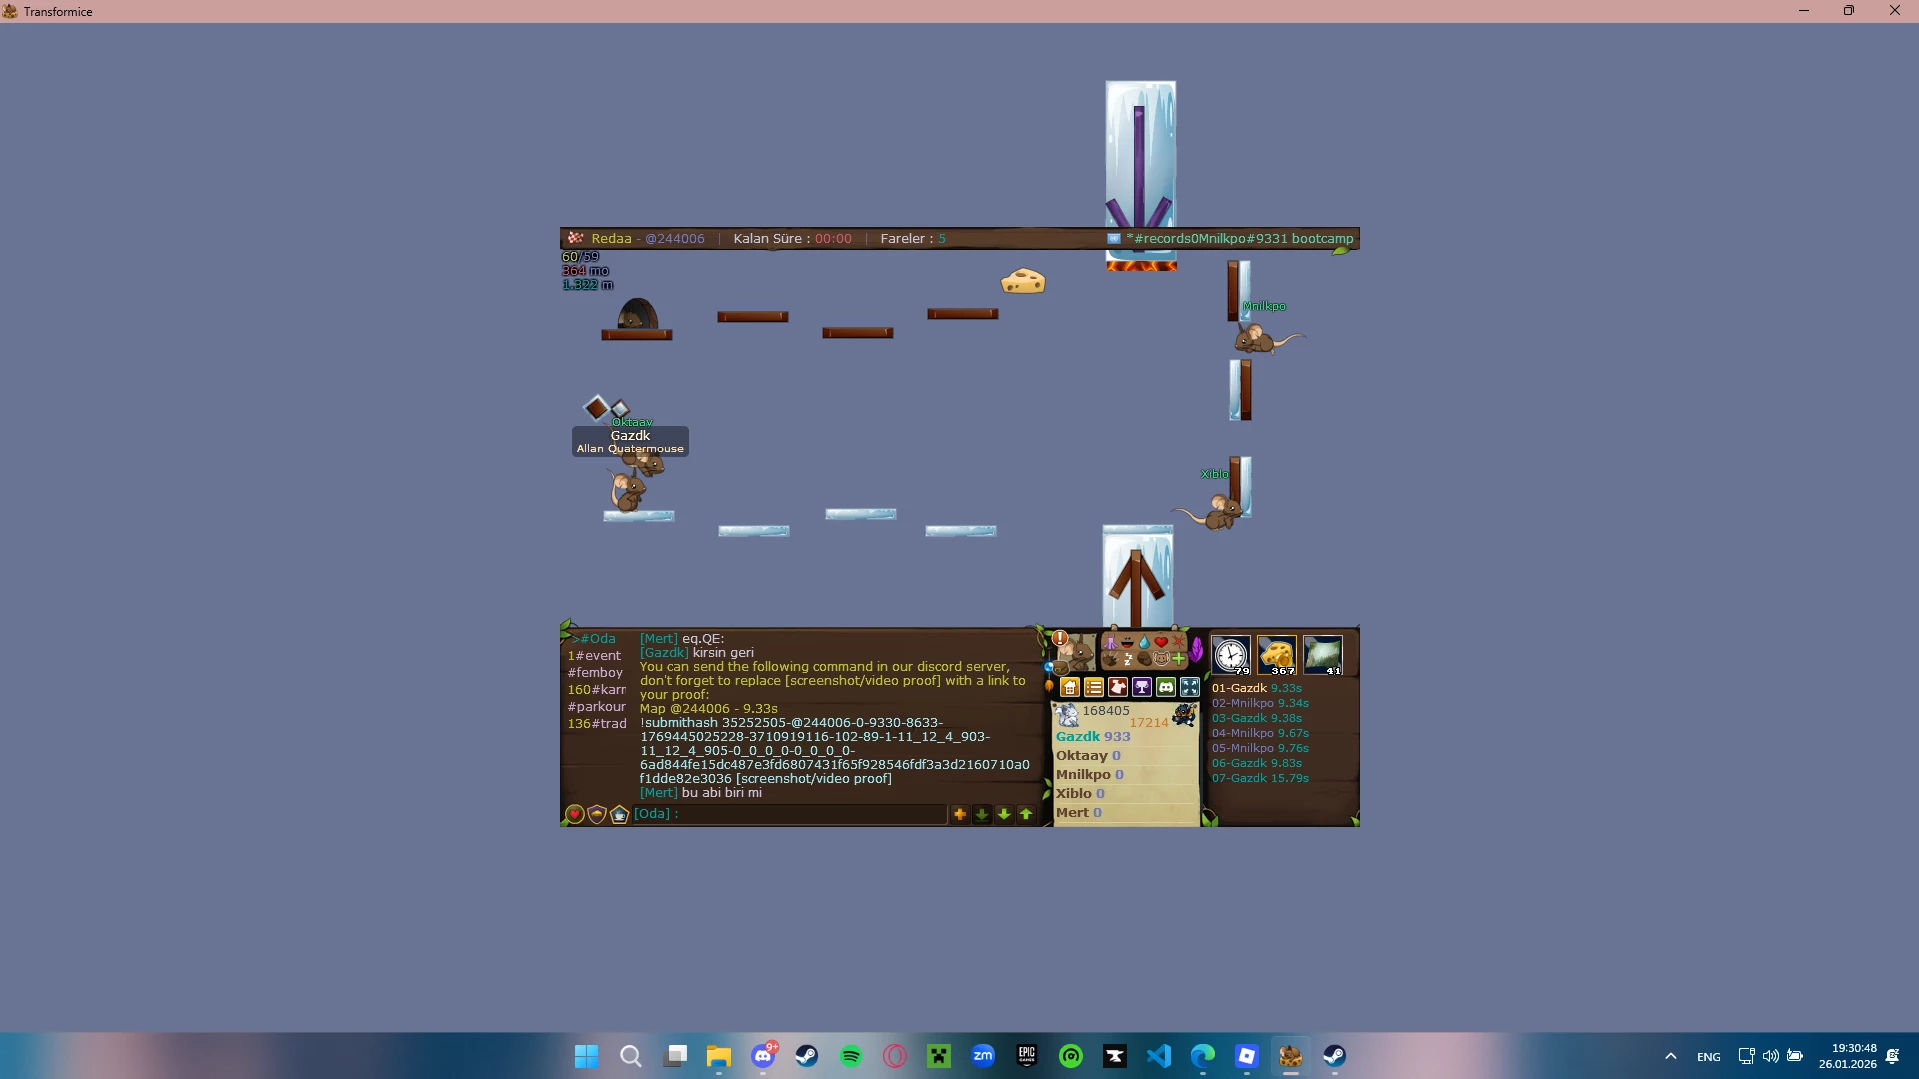Screen dimensions: 1919x1079
Task: Open Windows Start menu
Action: (587, 1056)
